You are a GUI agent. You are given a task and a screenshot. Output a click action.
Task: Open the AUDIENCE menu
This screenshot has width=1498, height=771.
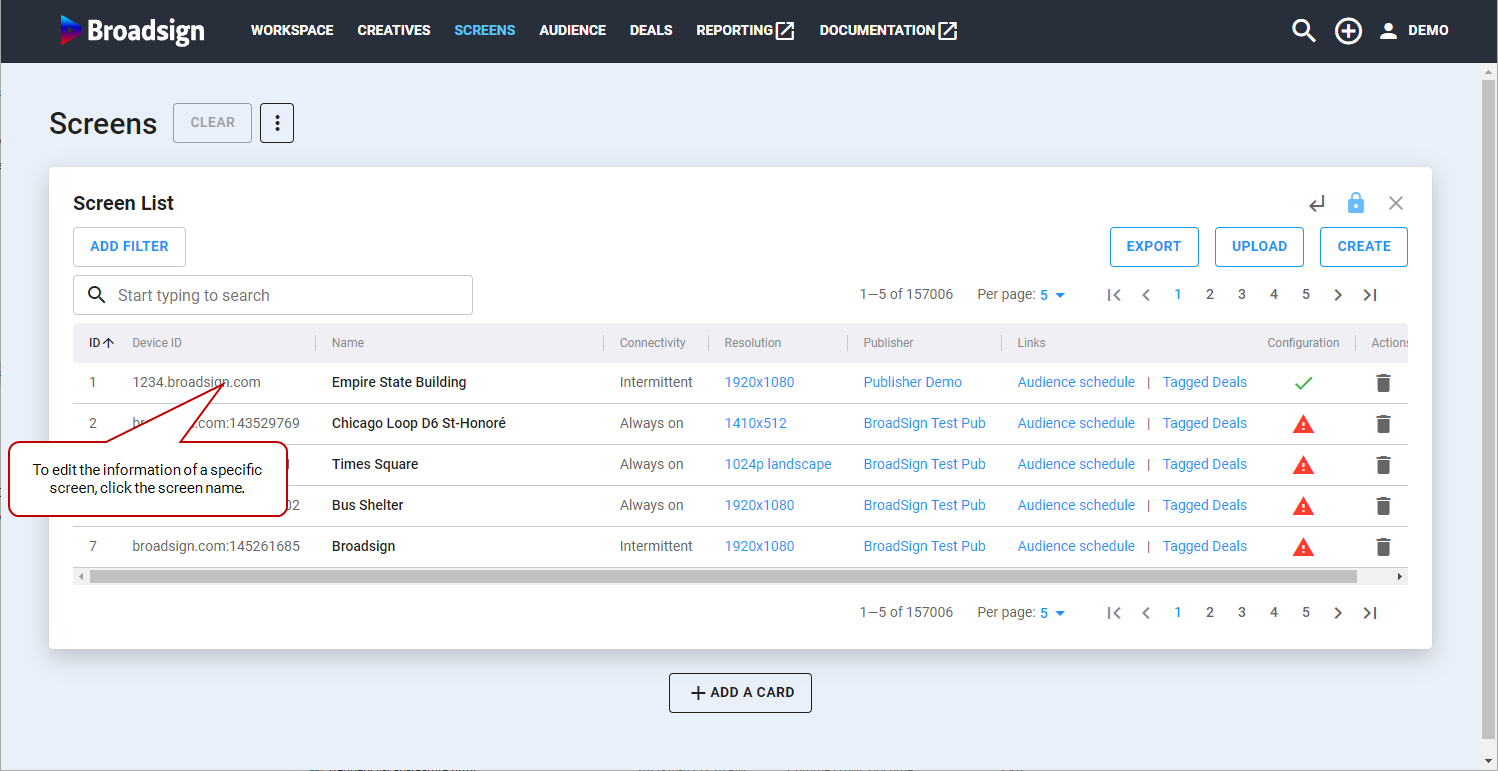pyautogui.click(x=573, y=31)
